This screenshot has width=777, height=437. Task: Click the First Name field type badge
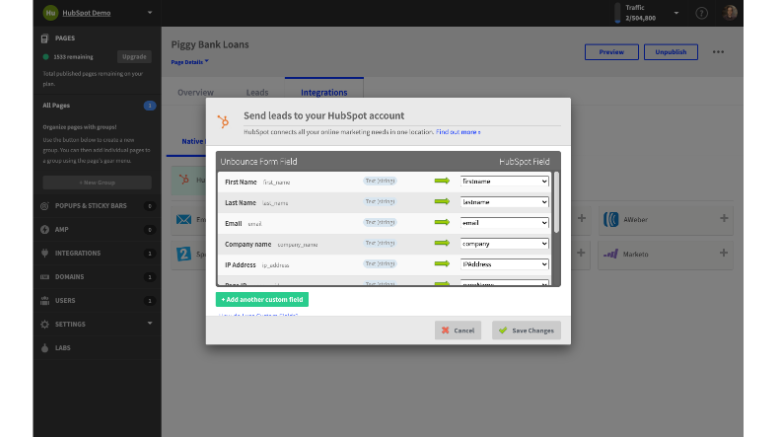(x=380, y=181)
